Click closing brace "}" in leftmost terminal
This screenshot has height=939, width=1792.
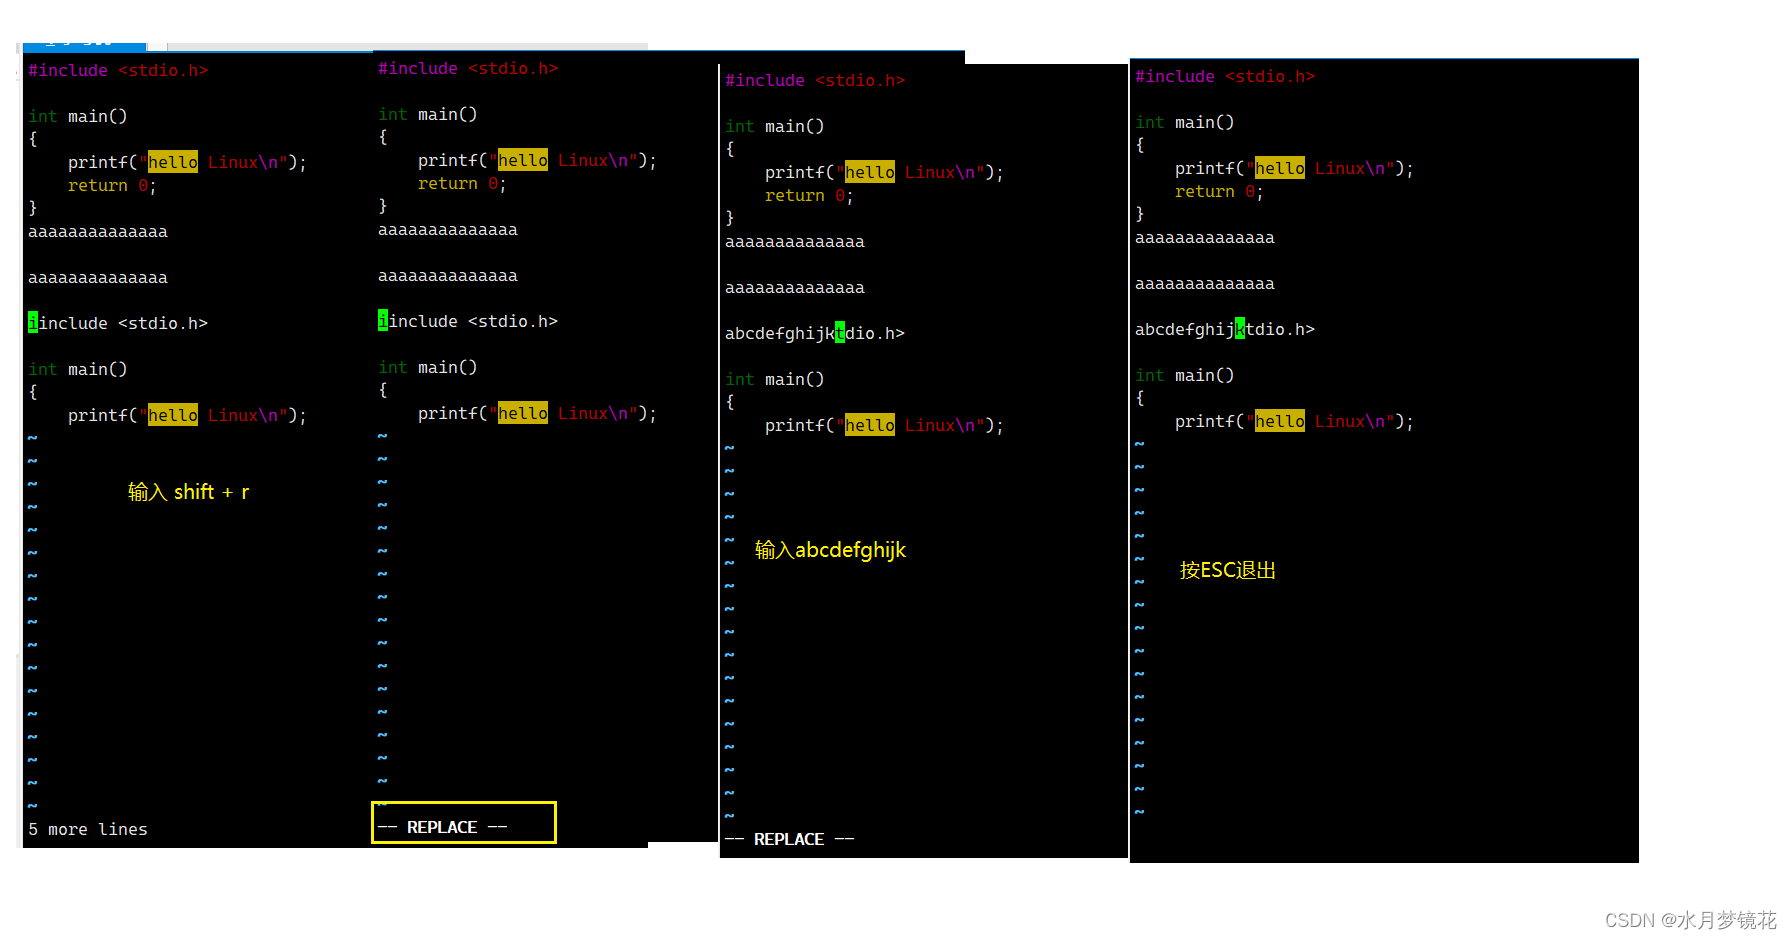pos(33,208)
